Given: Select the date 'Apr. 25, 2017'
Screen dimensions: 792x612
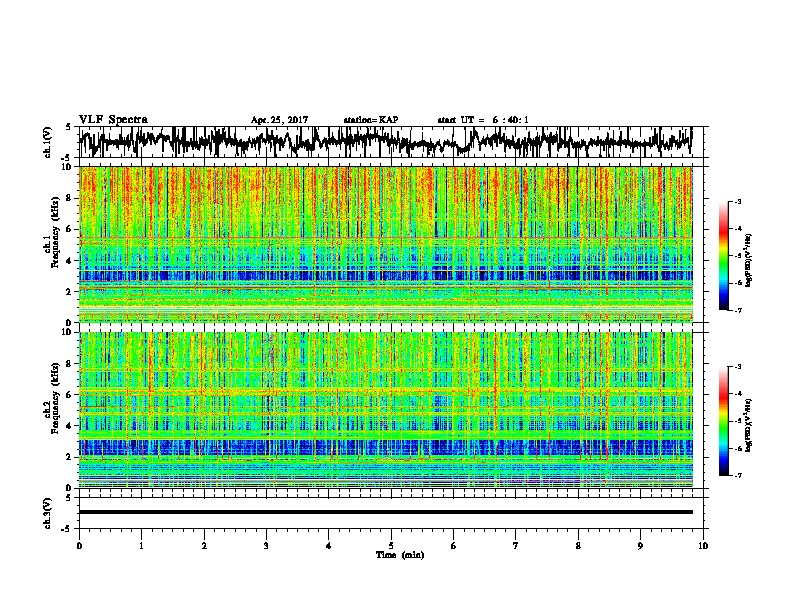Looking at the screenshot, I should 279,120.
